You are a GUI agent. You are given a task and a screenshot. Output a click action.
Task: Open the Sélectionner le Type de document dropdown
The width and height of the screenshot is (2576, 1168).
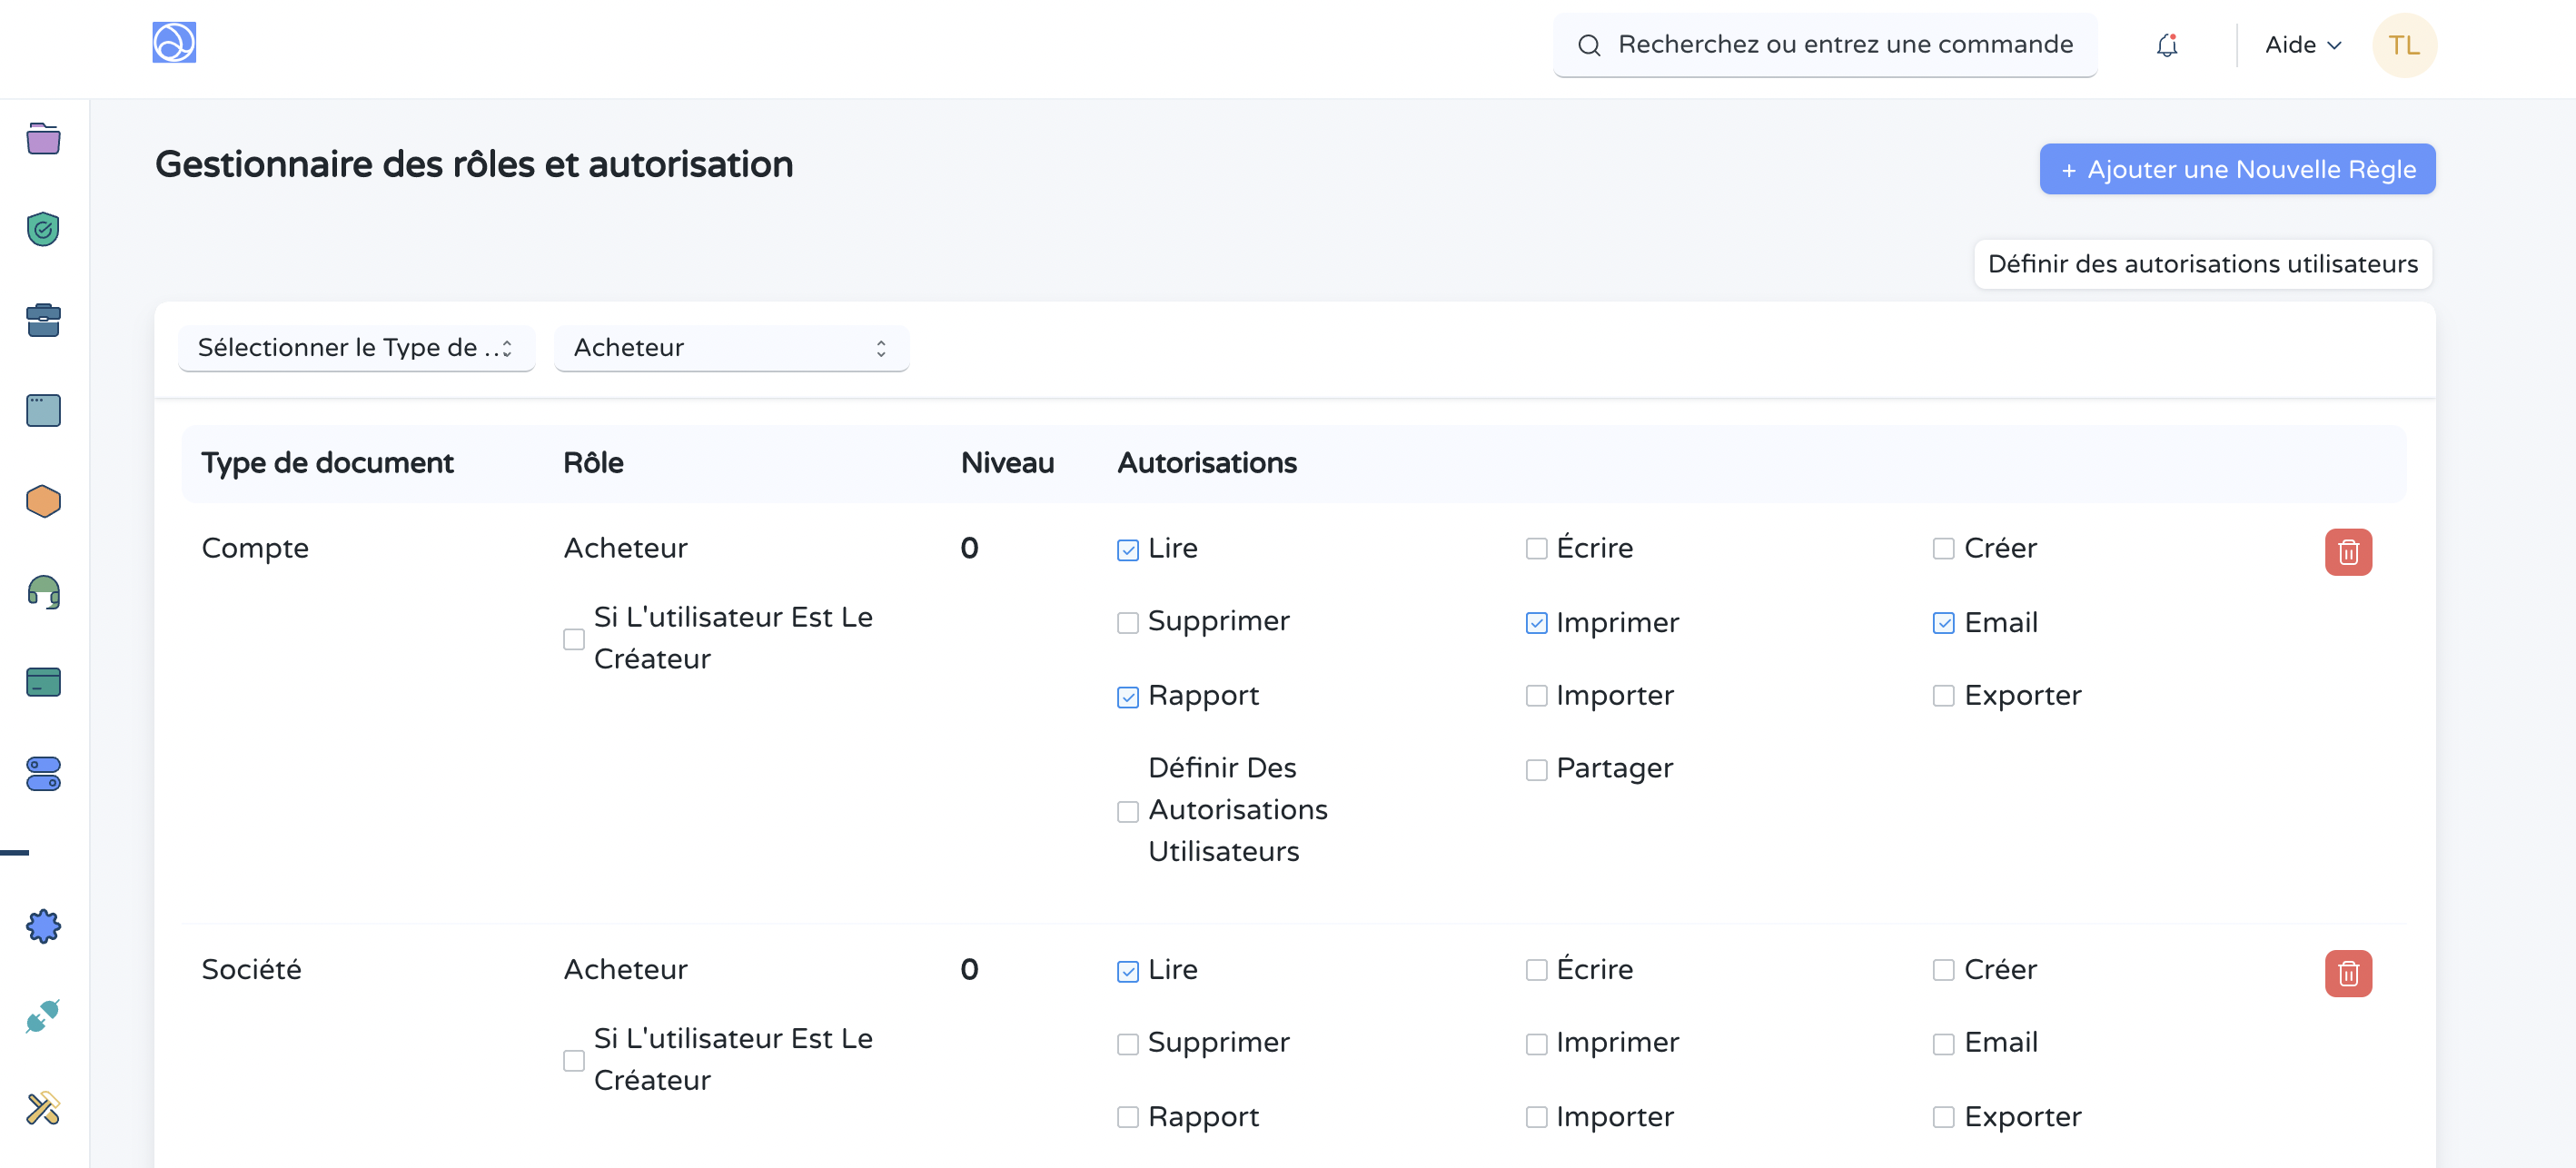(356, 347)
